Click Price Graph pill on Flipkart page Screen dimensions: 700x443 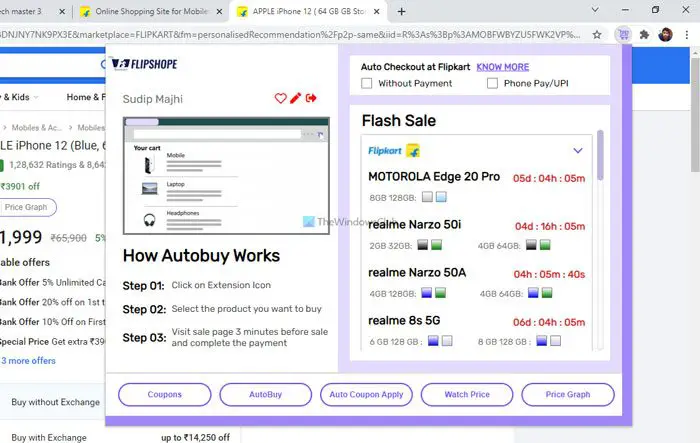pos(26,207)
